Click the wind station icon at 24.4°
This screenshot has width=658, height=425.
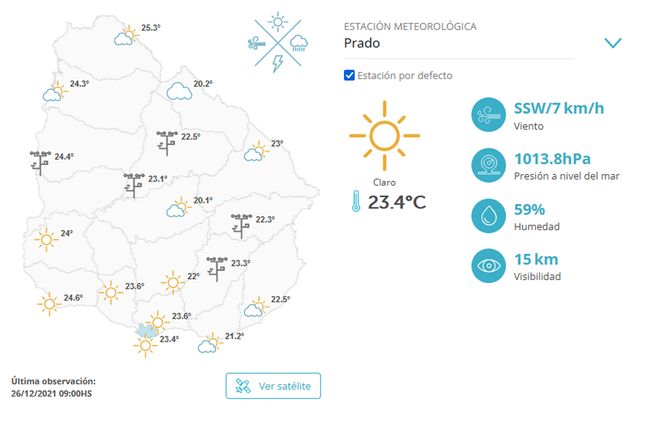tap(40, 162)
